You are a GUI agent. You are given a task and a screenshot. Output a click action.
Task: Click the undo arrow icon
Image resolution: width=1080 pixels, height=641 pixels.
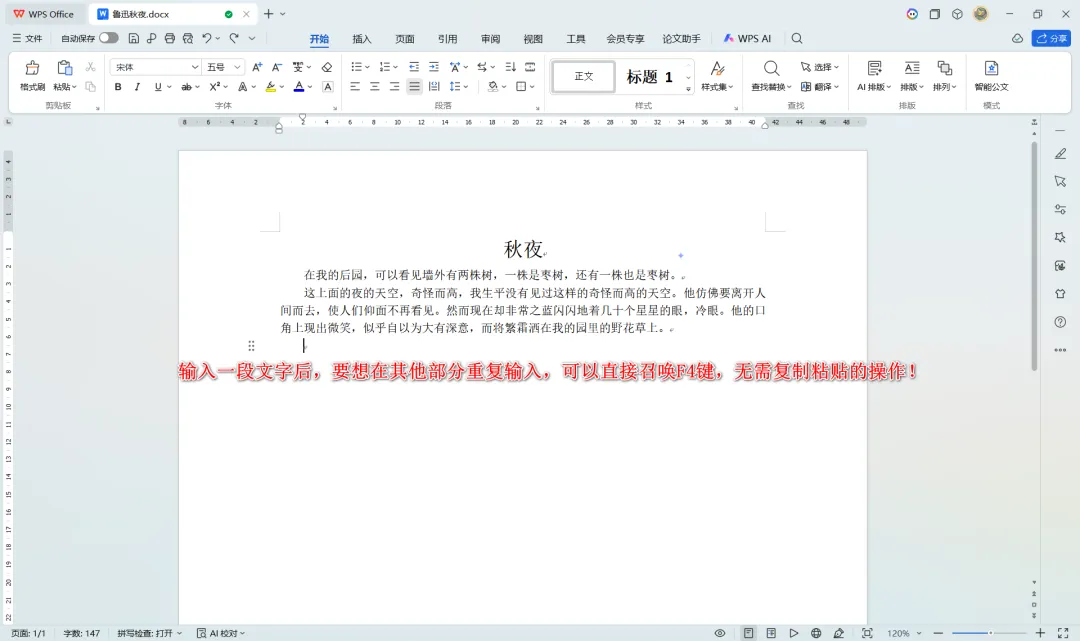tap(206, 39)
